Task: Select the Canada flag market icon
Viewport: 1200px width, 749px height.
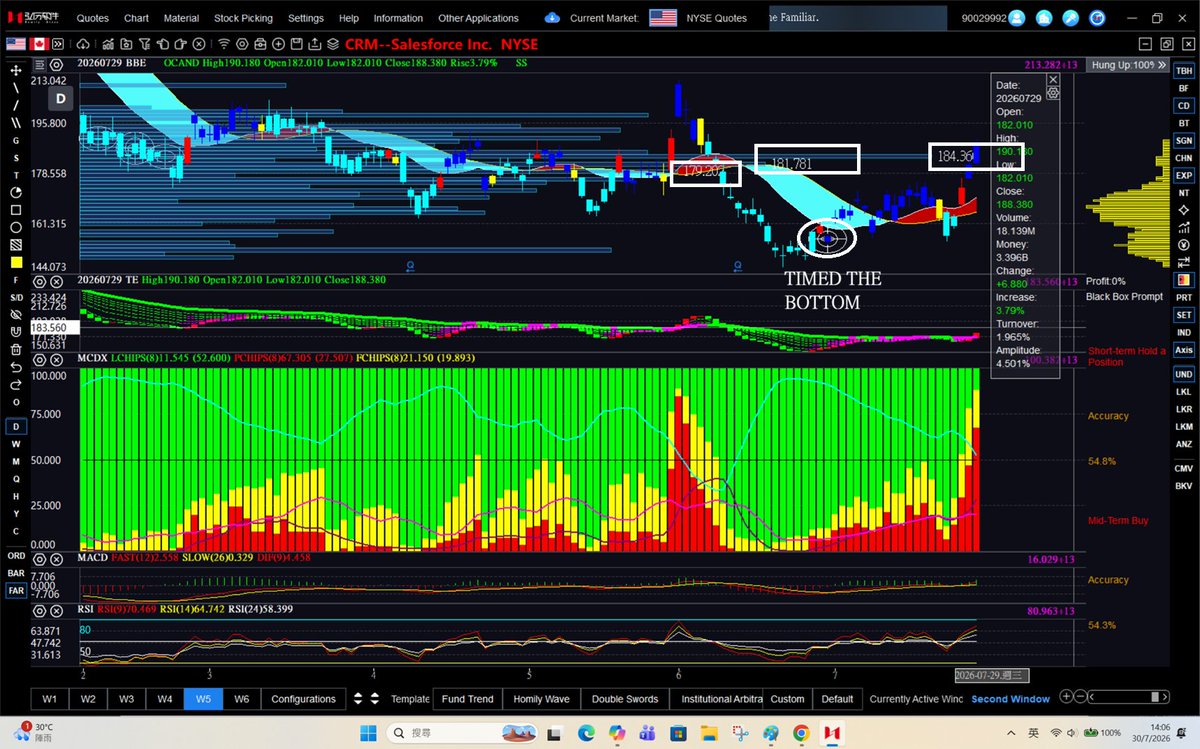Action: pos(41,44)
